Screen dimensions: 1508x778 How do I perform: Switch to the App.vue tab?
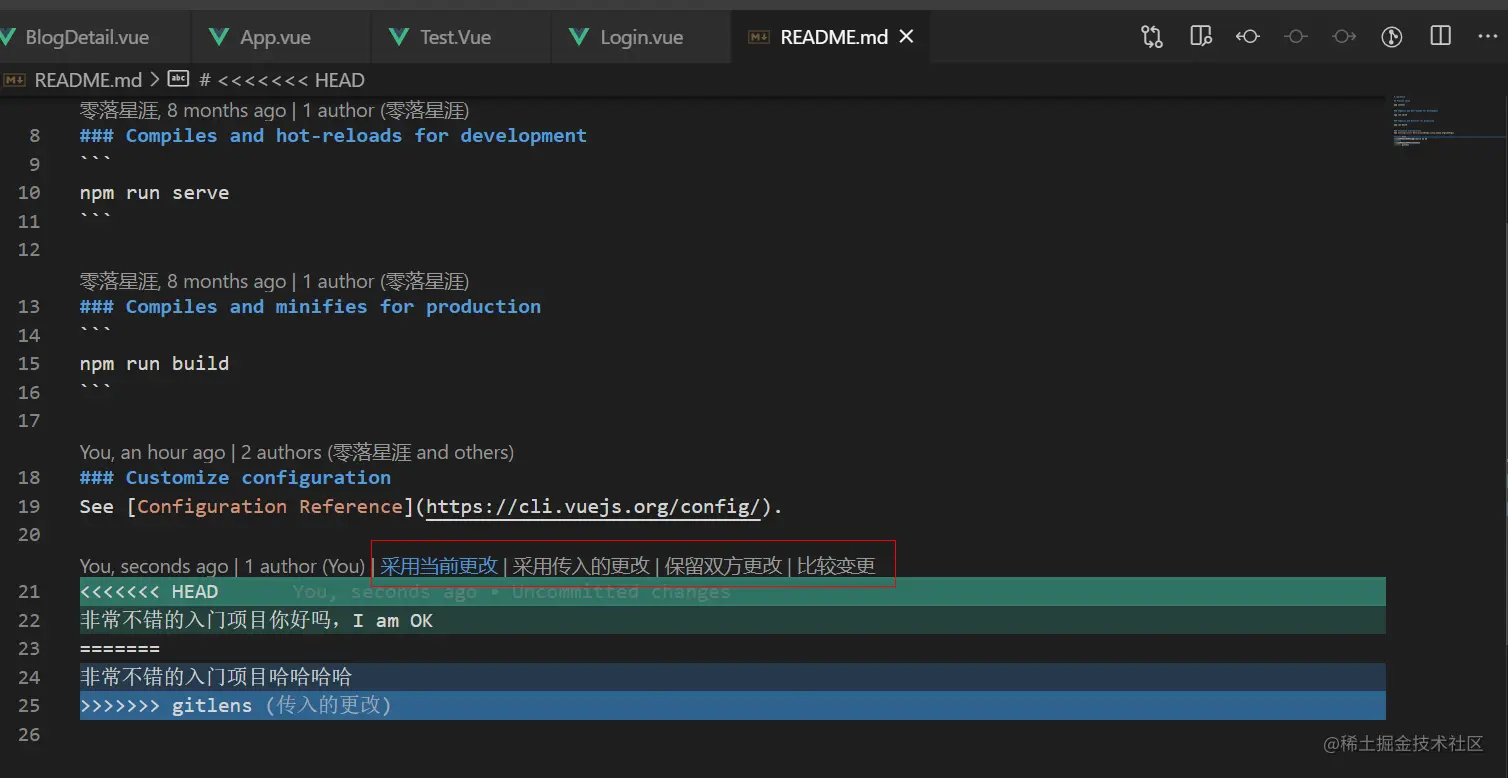coord(274,37)
